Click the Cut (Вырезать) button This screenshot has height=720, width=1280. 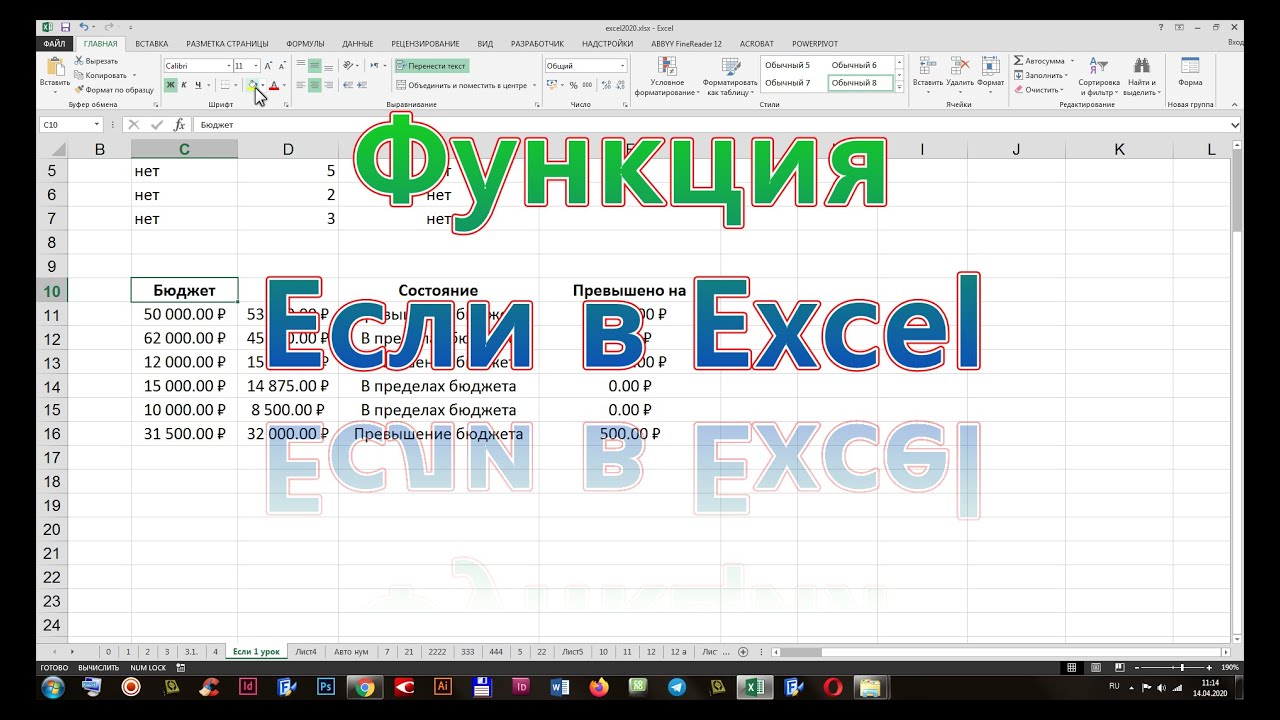tap(96, 61)
